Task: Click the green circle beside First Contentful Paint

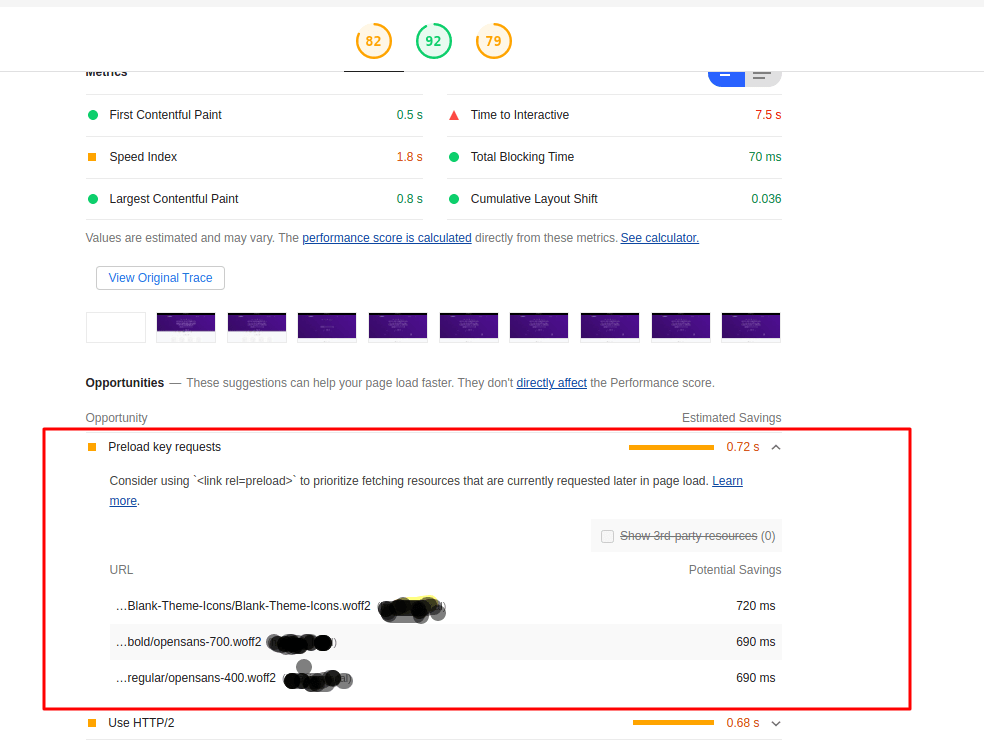Action: click(x=95, y=114)
